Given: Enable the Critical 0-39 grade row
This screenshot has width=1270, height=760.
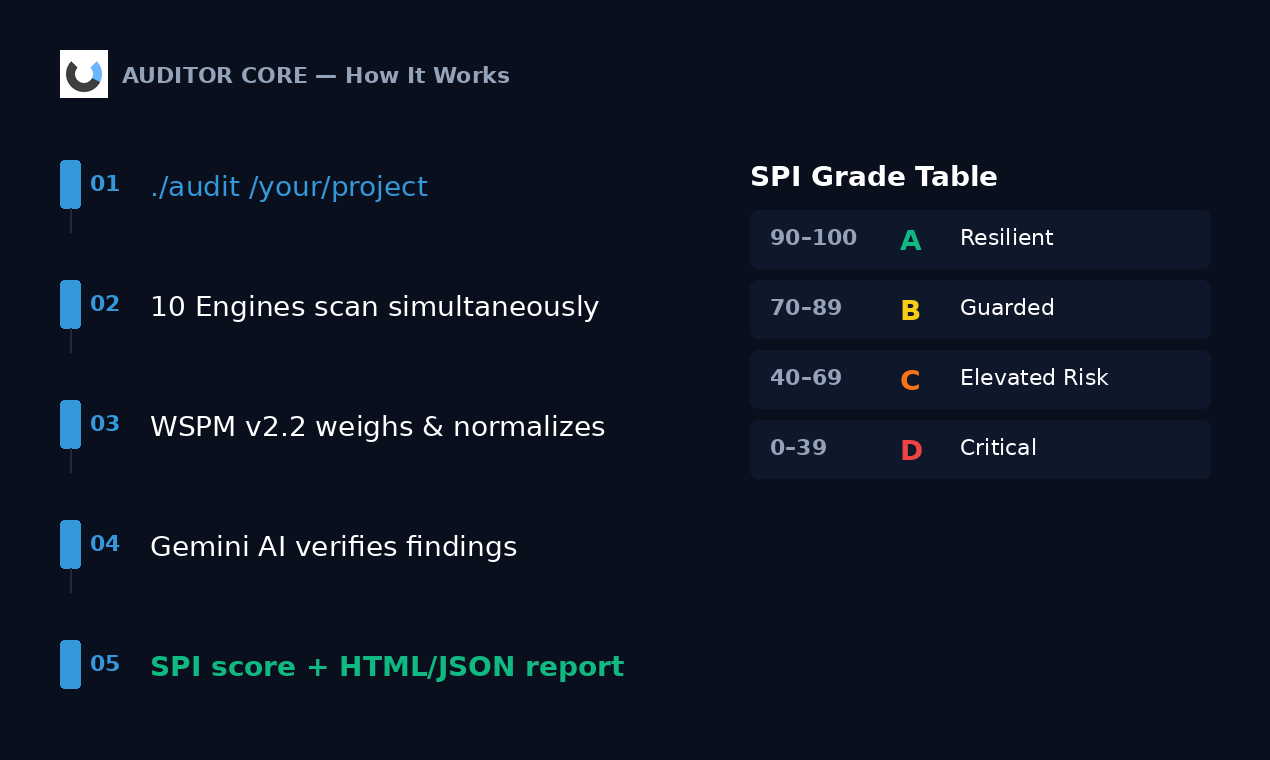Looking at the screenshot, I should [x=980, y=449].
